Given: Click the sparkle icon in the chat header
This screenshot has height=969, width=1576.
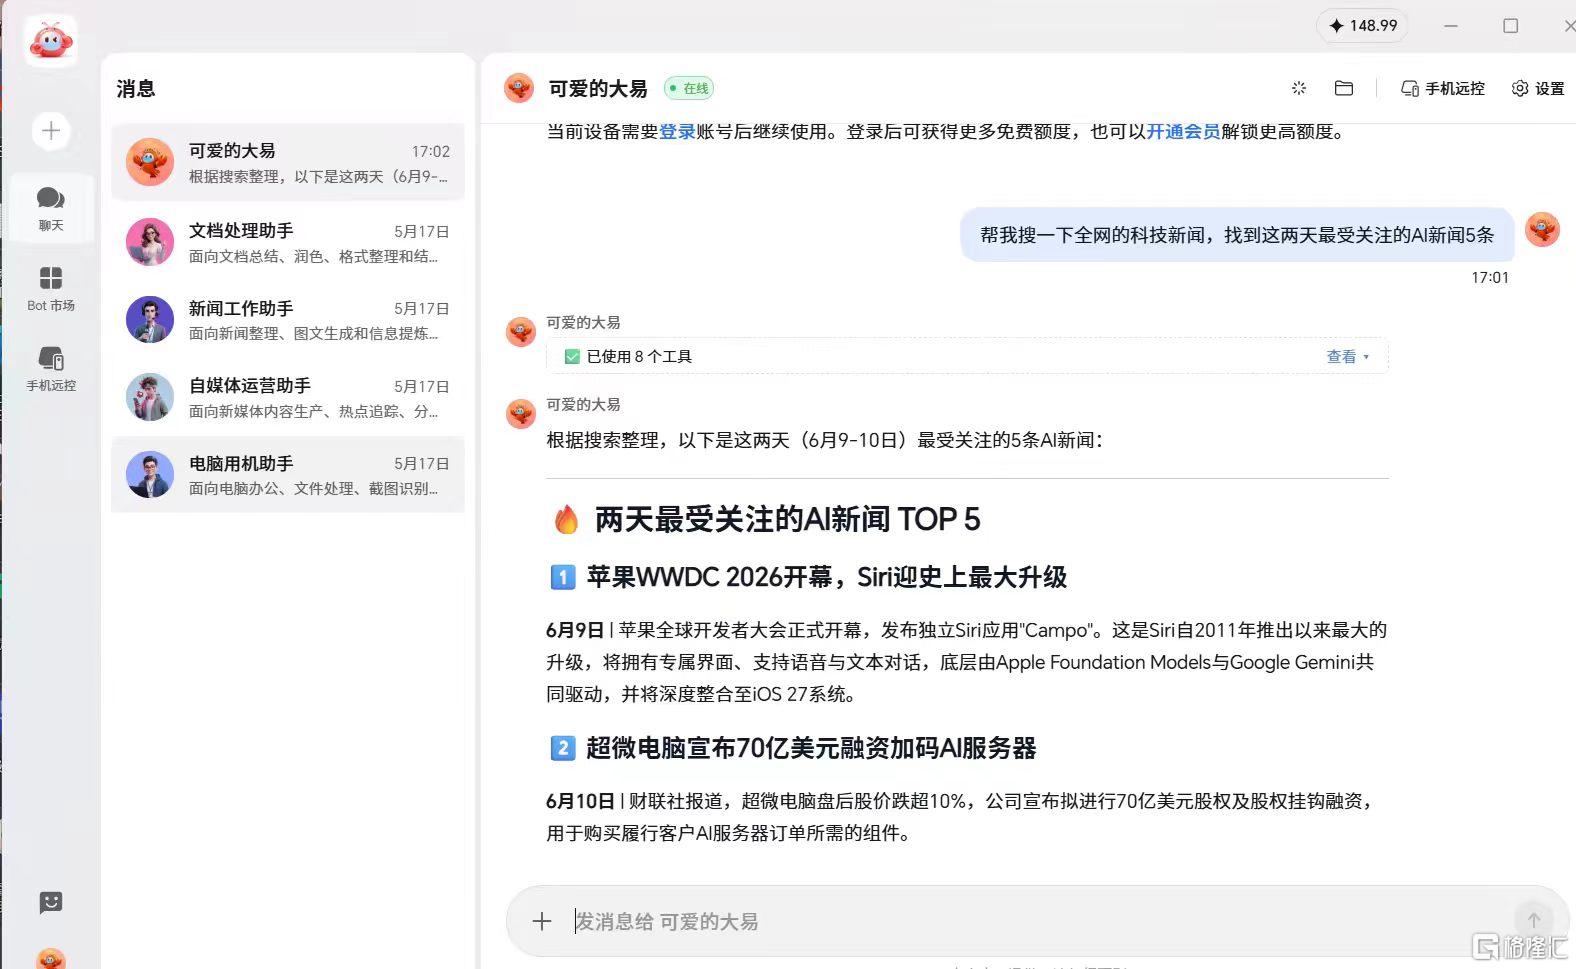Looking at the screenshot, I should (x=1299, y=88).
